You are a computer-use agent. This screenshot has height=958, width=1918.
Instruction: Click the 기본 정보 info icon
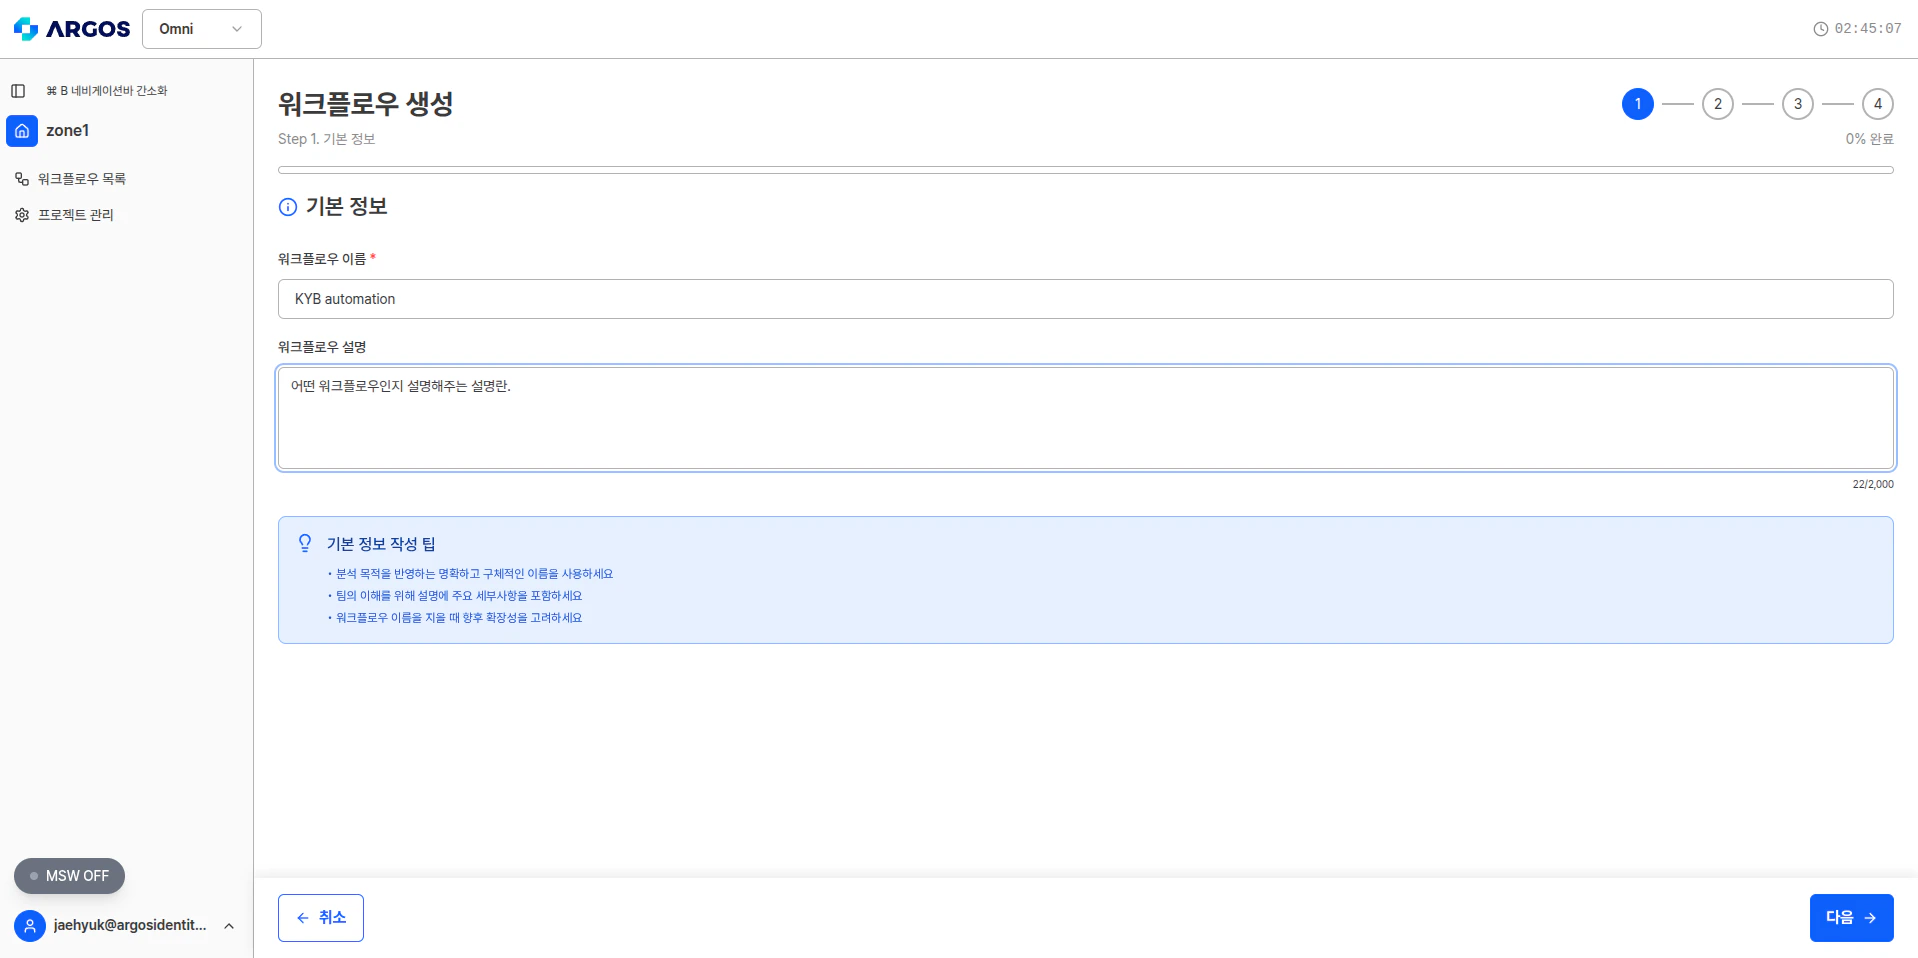point(288,207)
